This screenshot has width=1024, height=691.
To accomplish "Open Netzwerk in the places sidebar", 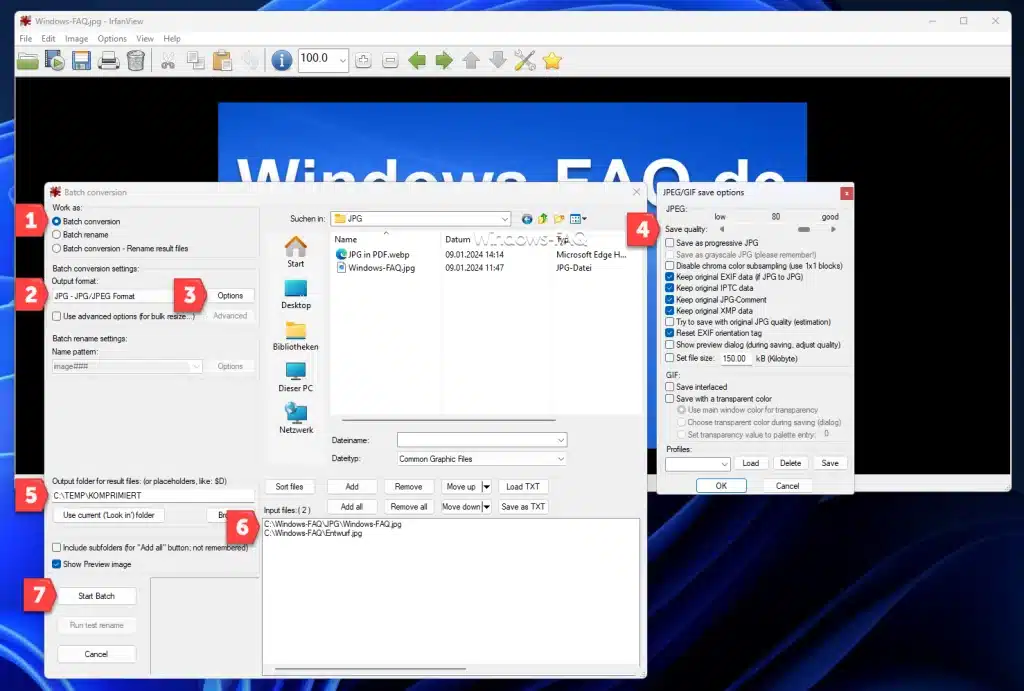I will 296,419.
